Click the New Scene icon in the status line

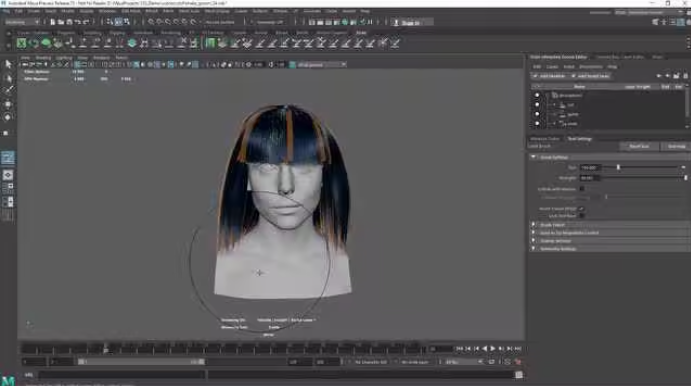(x=52, y=22)
